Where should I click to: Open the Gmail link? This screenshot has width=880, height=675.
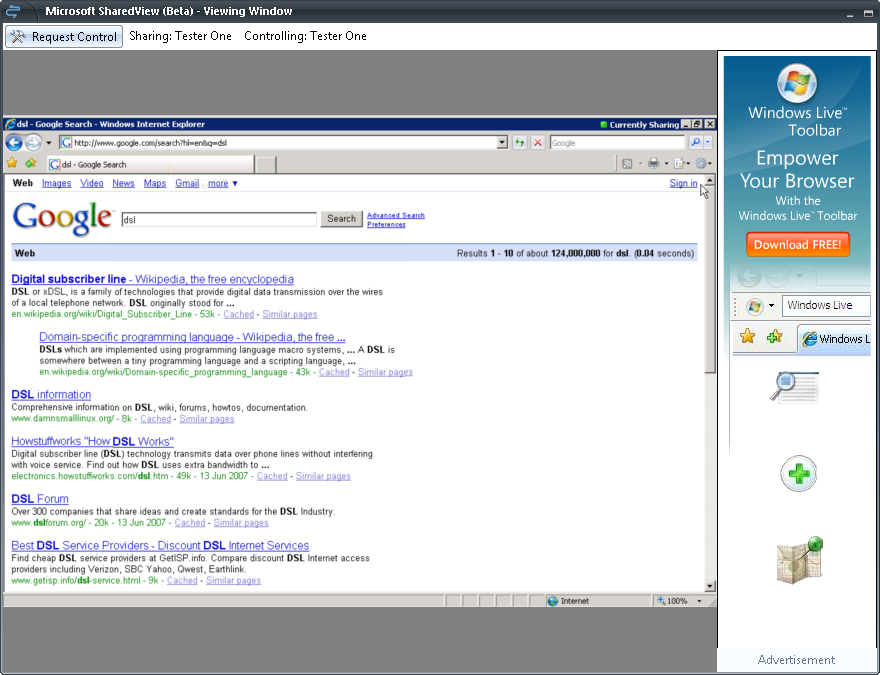[187, 183]
